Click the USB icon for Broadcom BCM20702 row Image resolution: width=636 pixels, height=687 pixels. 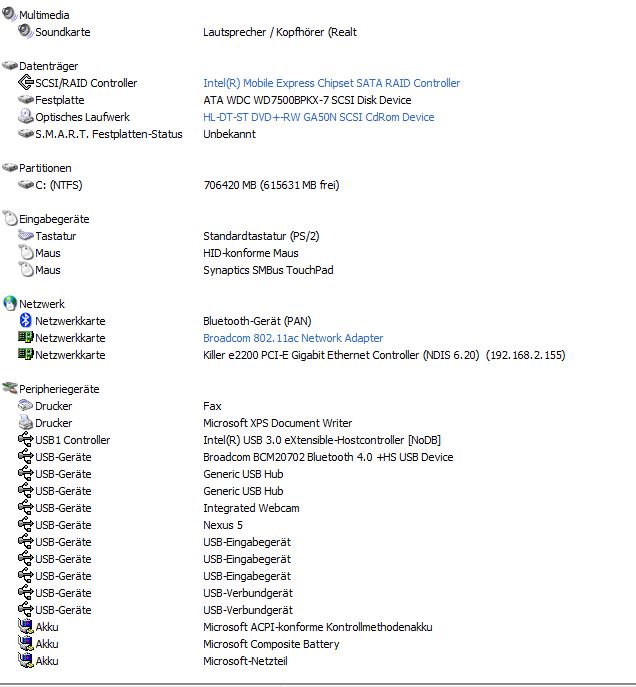26,456
